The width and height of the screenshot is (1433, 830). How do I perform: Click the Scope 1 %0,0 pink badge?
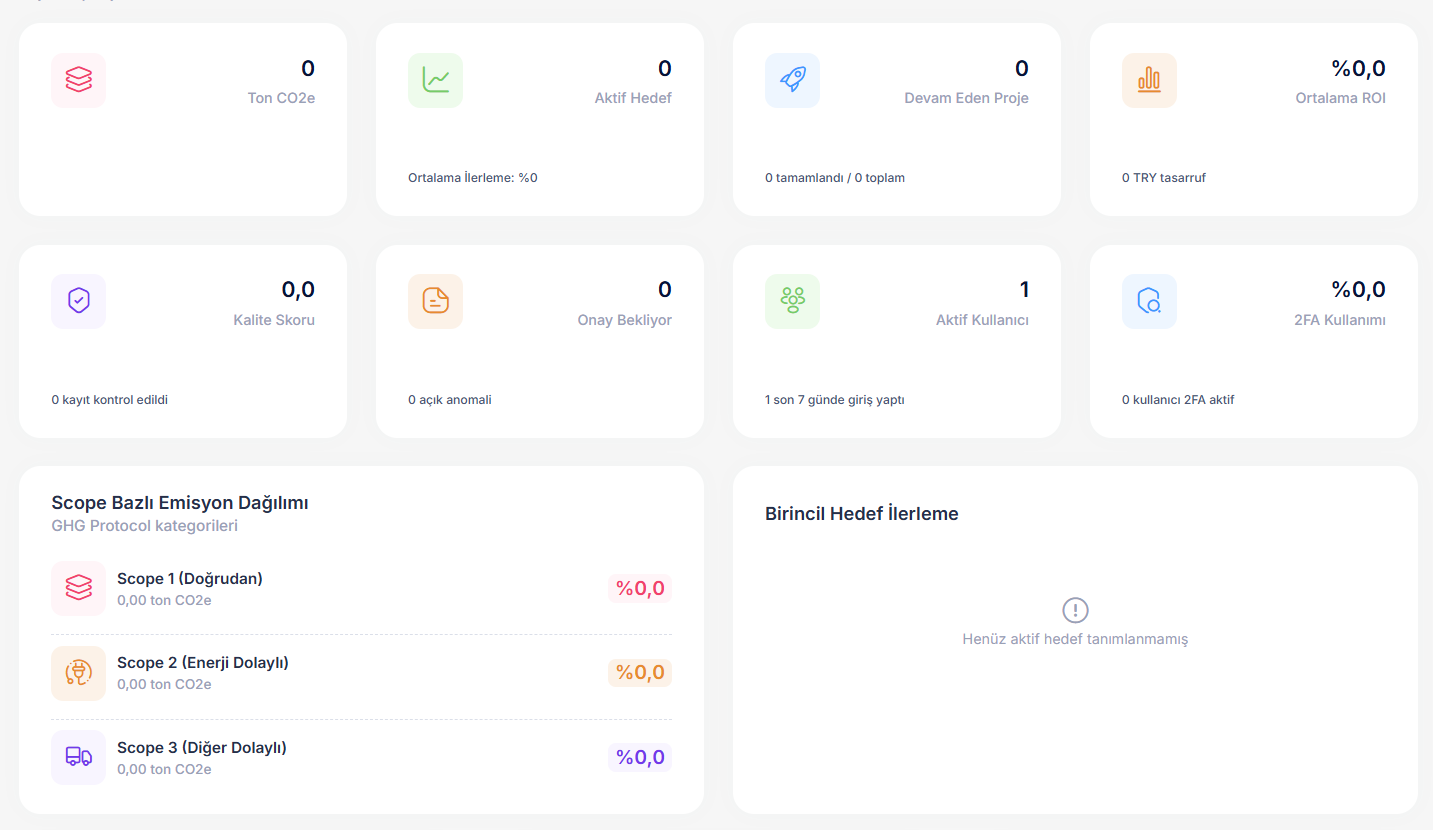640,589
